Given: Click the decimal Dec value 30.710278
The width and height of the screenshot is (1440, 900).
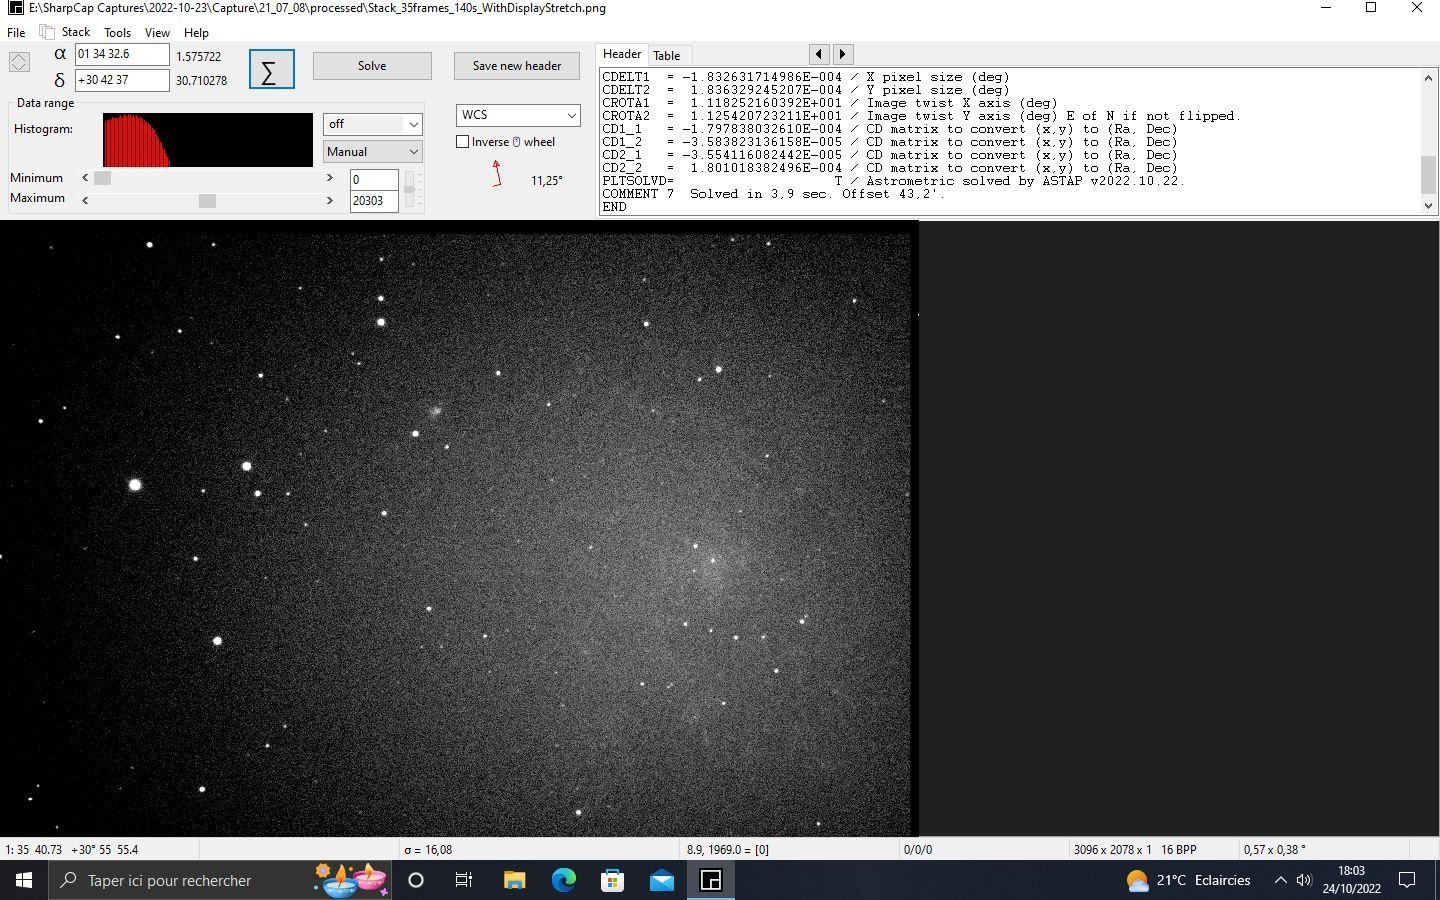Looking at the screenshot, I should 202,81.
